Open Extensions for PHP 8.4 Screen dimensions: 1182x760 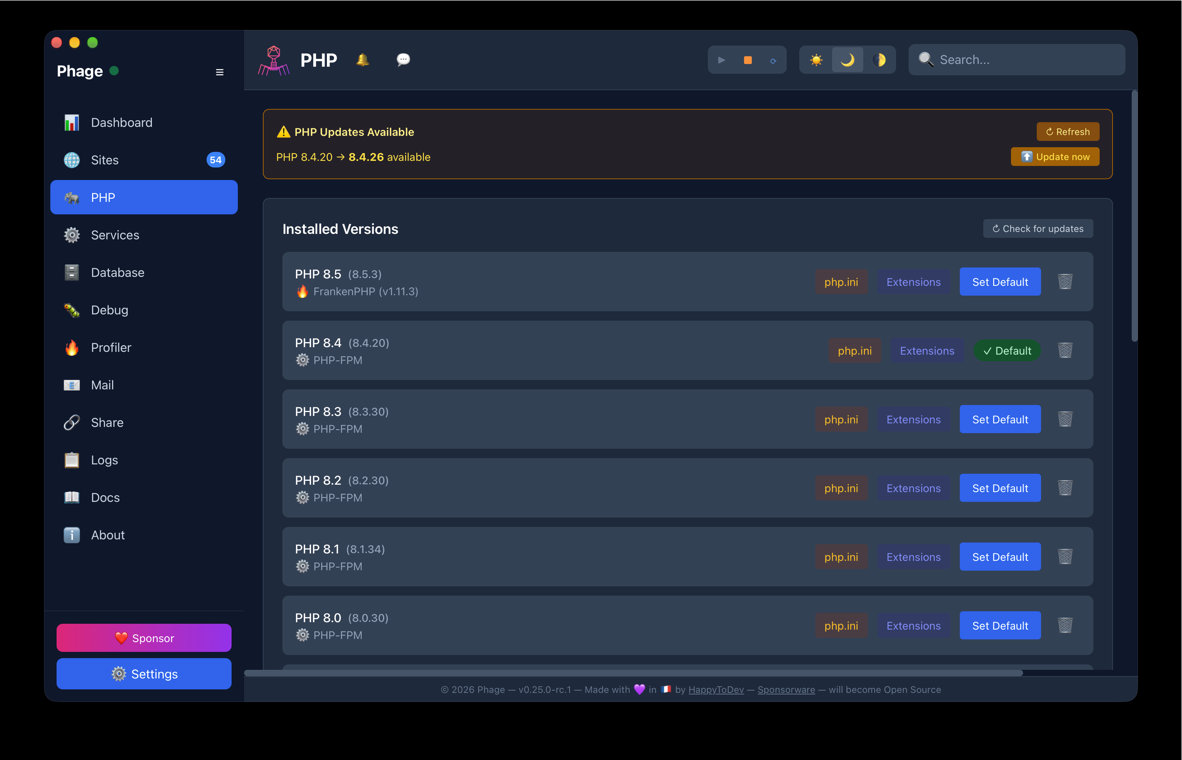927,351
